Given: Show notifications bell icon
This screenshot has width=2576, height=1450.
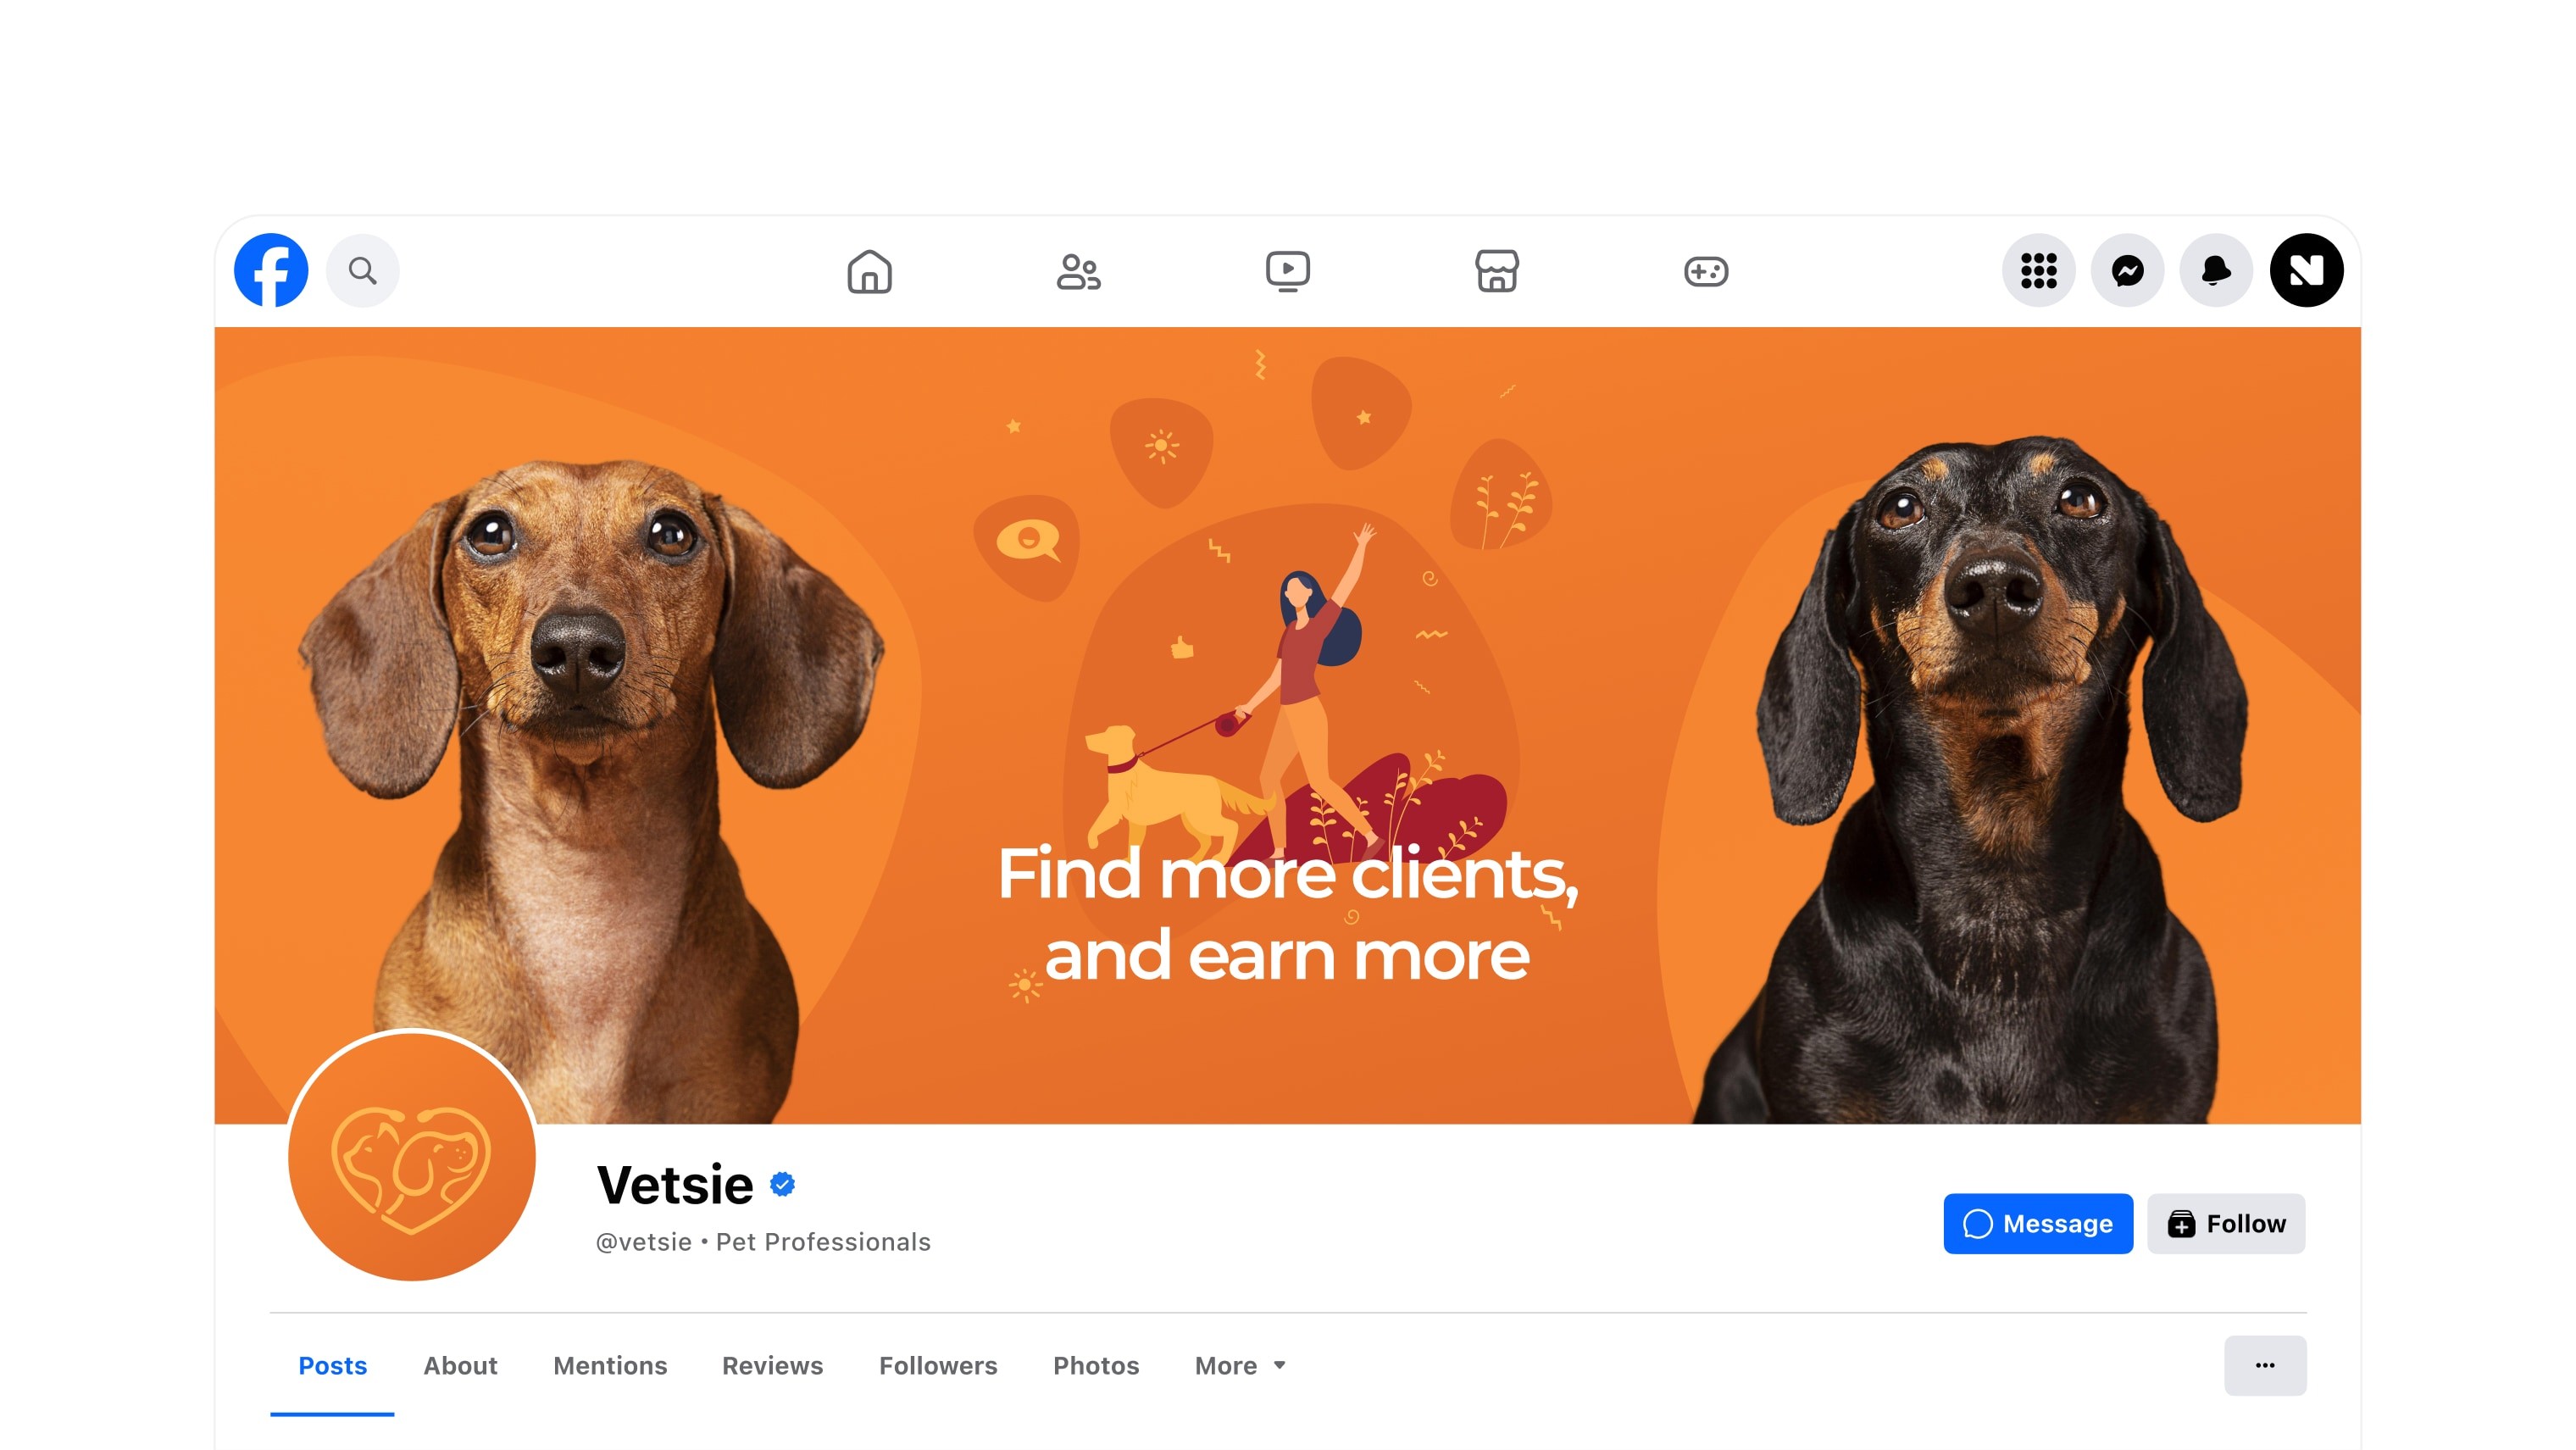Looking at the screenshot, I should coord(2216,270).
